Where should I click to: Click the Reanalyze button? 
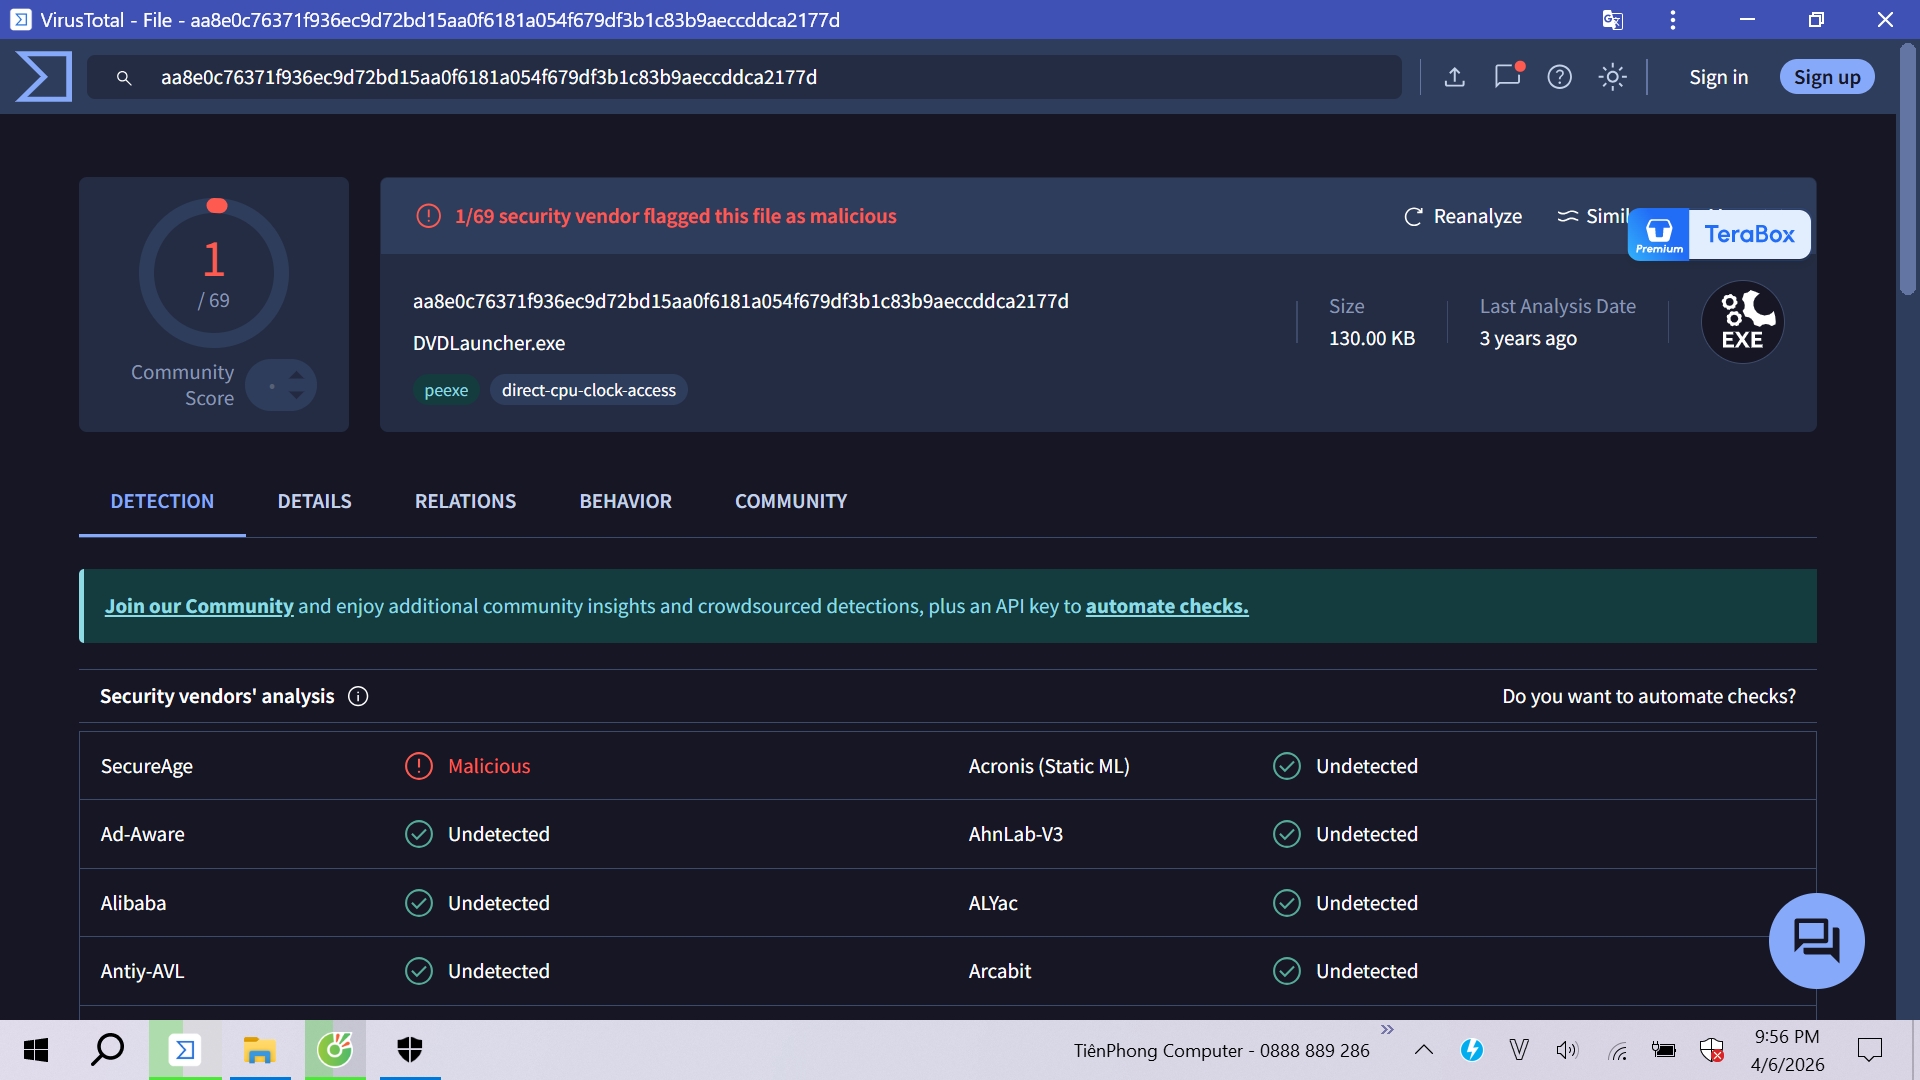point(1463,216)
